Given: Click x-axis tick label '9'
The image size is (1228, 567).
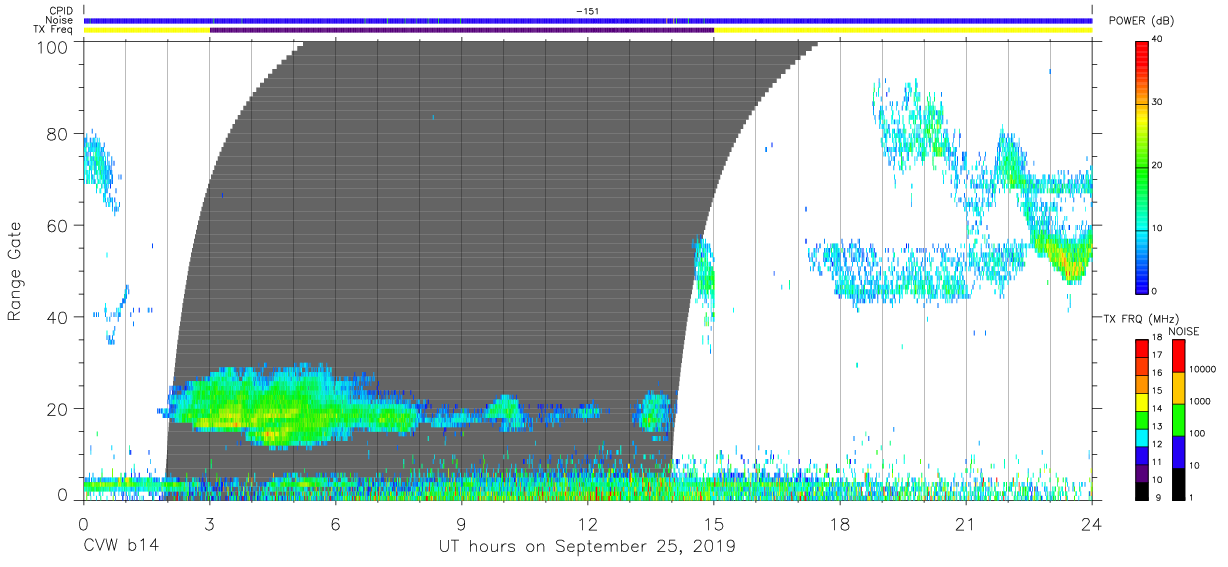Looking at the screenshot, I should coord(461,523).
